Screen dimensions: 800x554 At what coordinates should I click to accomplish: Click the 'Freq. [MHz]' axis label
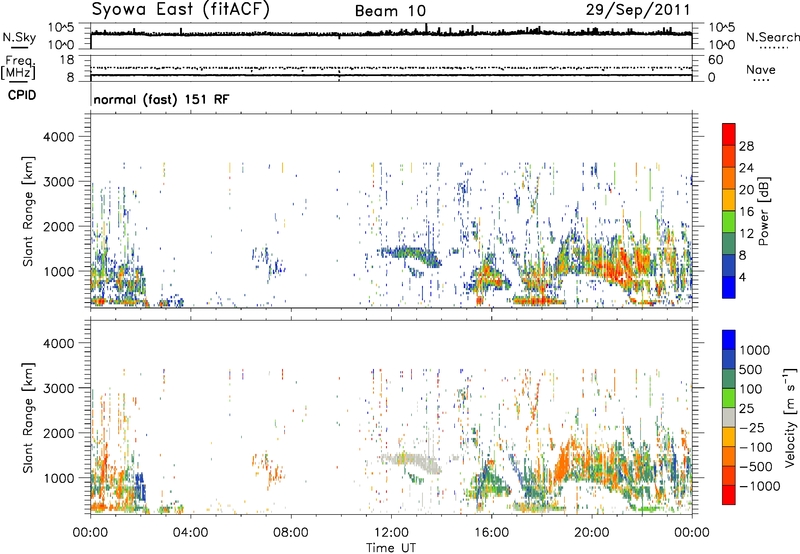click(18, 68)
